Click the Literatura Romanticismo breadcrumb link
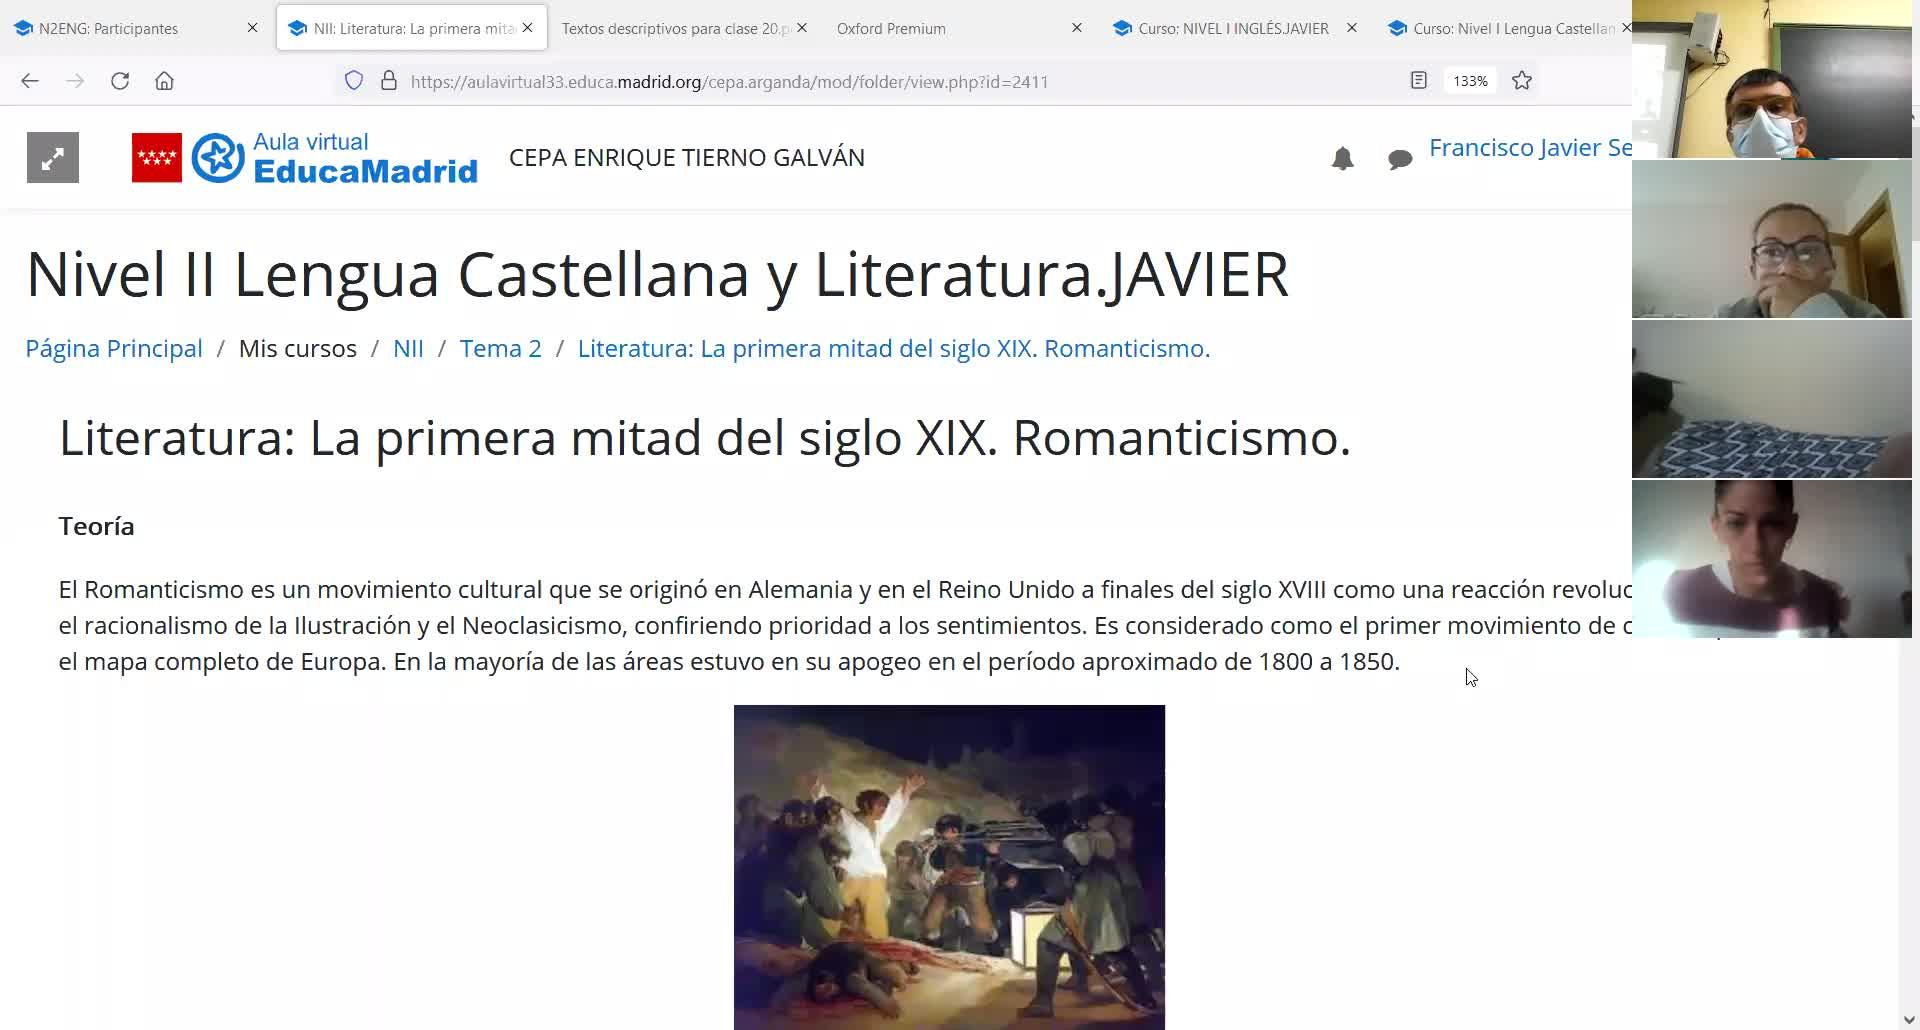 [x=894, y=348]
